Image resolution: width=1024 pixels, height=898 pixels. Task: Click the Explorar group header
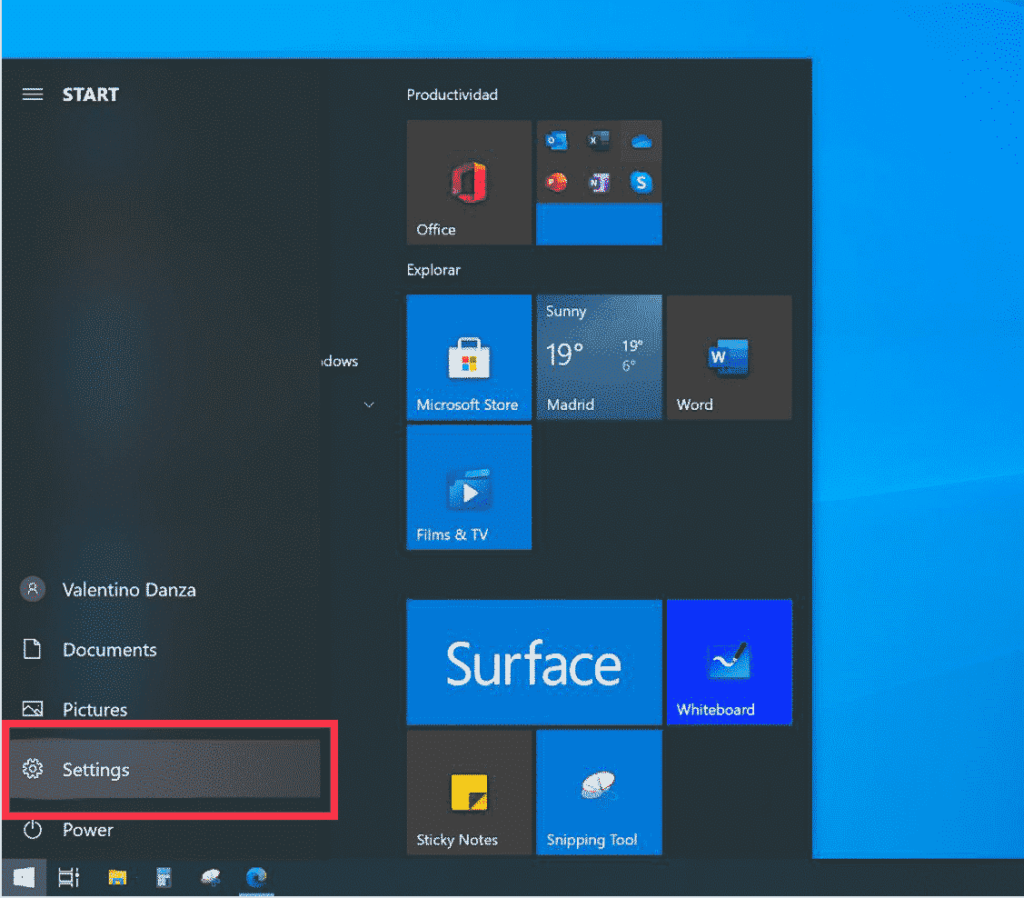click(x=434, y=270)
